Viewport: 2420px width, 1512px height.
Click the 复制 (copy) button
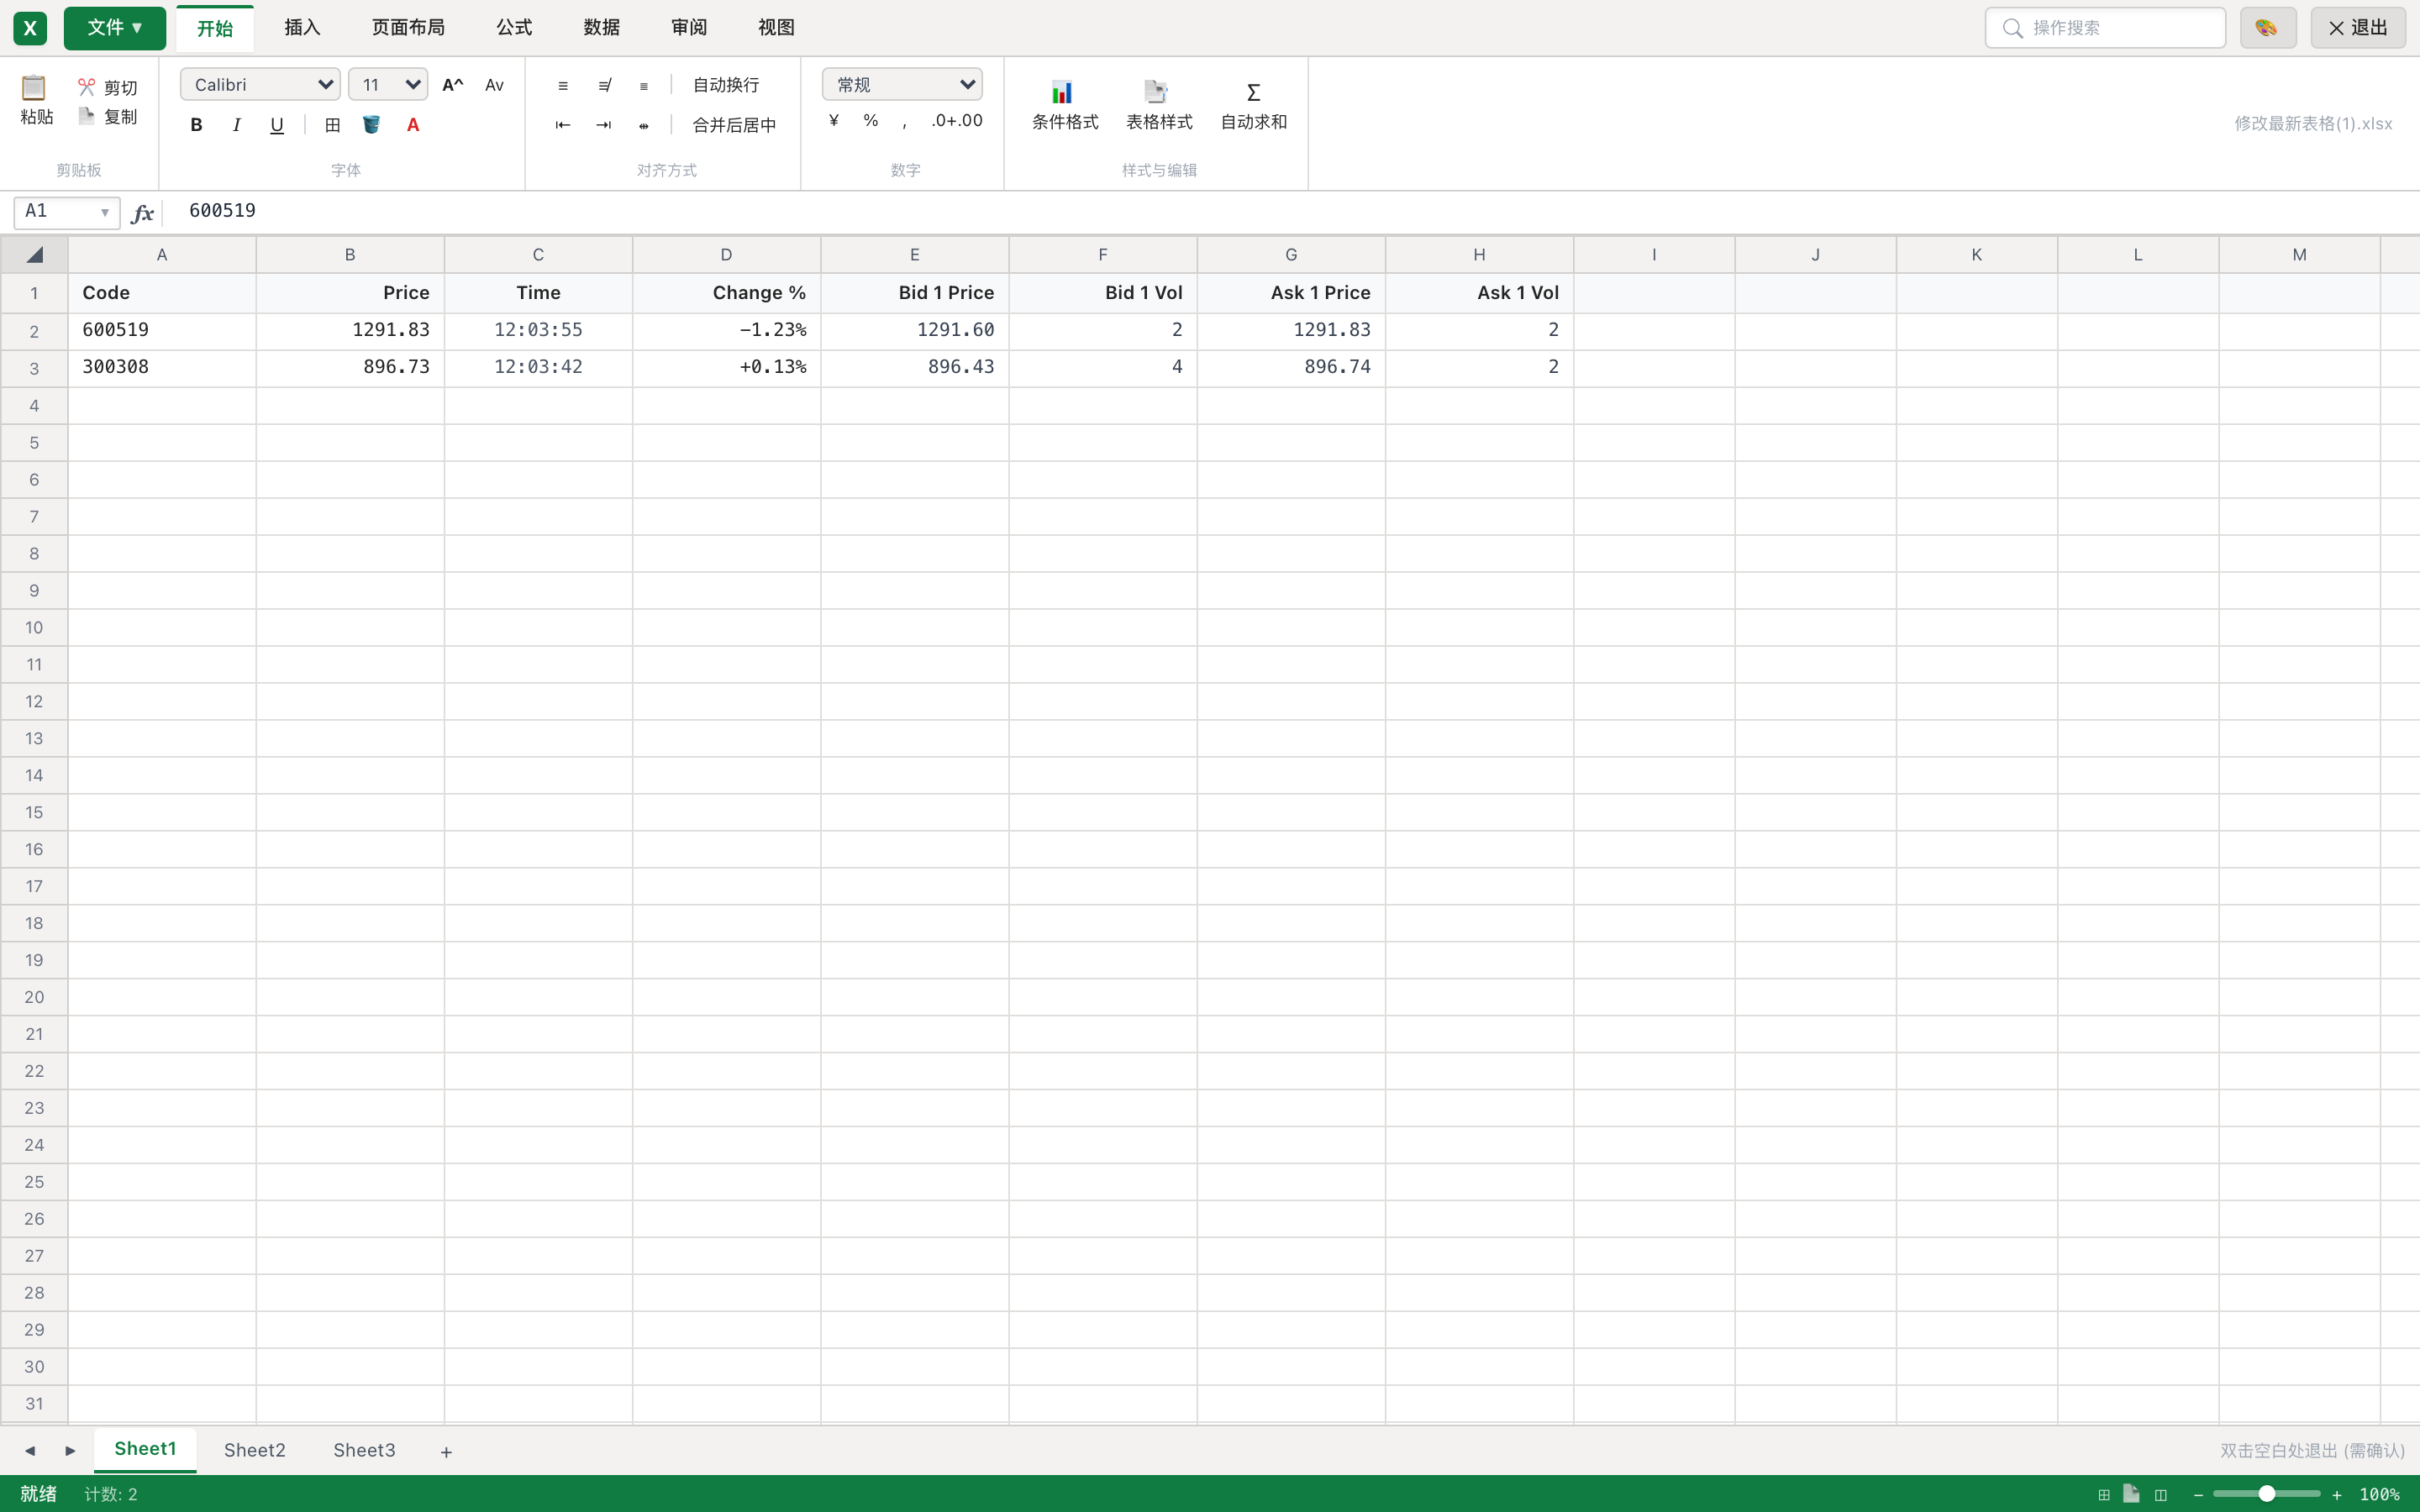[x=108, y=116]
